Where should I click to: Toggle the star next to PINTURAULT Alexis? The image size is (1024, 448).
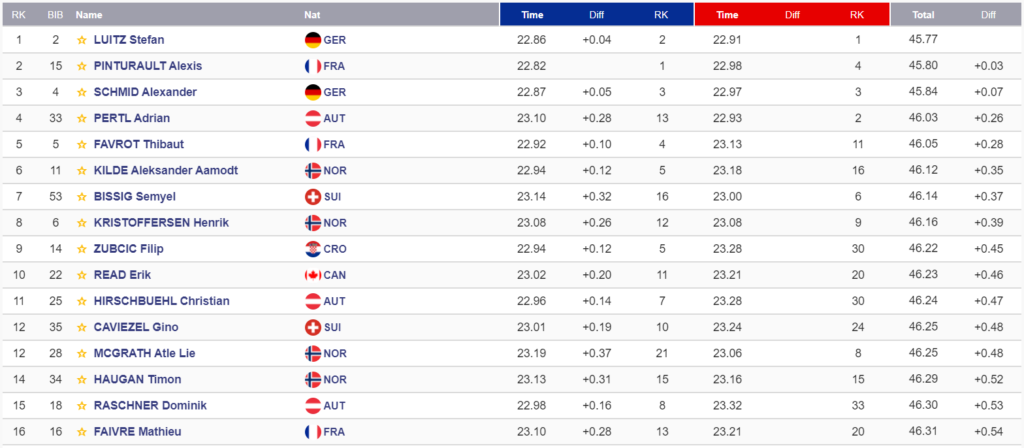pyautogui.click(x=82, y=66)
